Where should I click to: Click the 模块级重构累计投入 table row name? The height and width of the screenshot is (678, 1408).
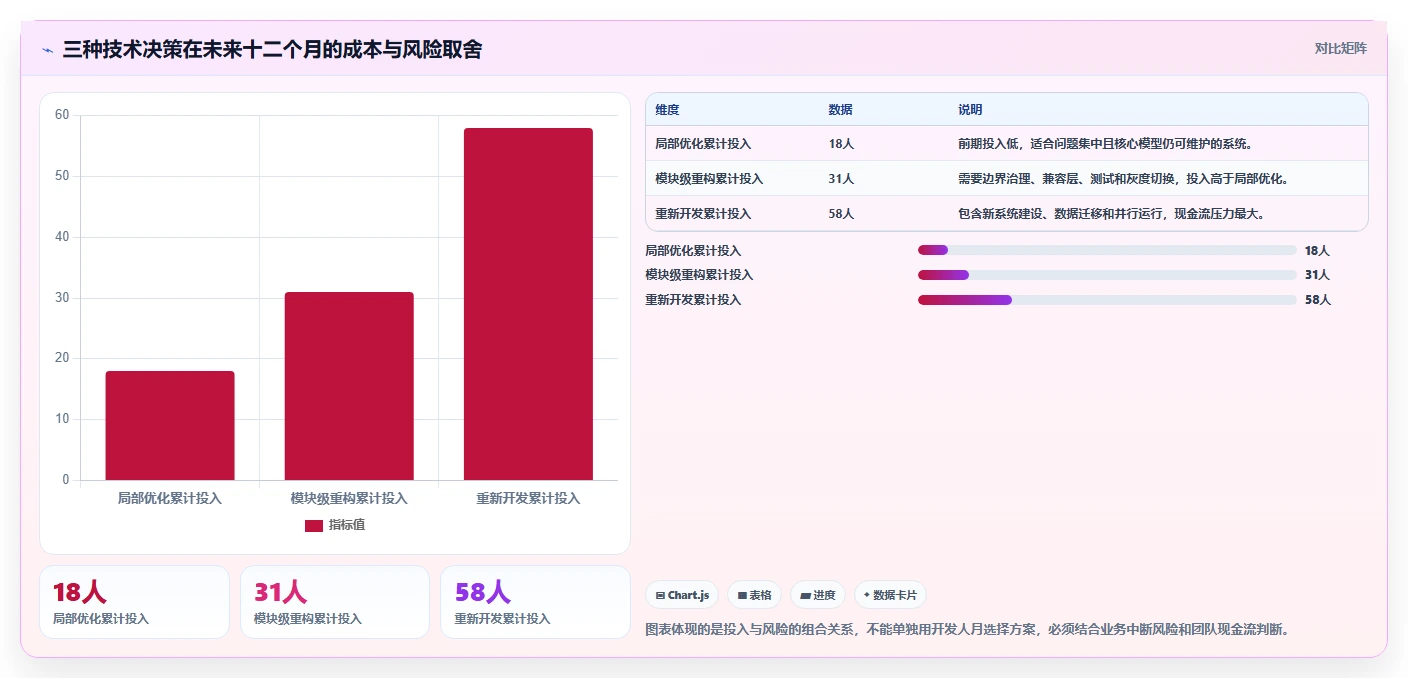click(x=709, y=179)
